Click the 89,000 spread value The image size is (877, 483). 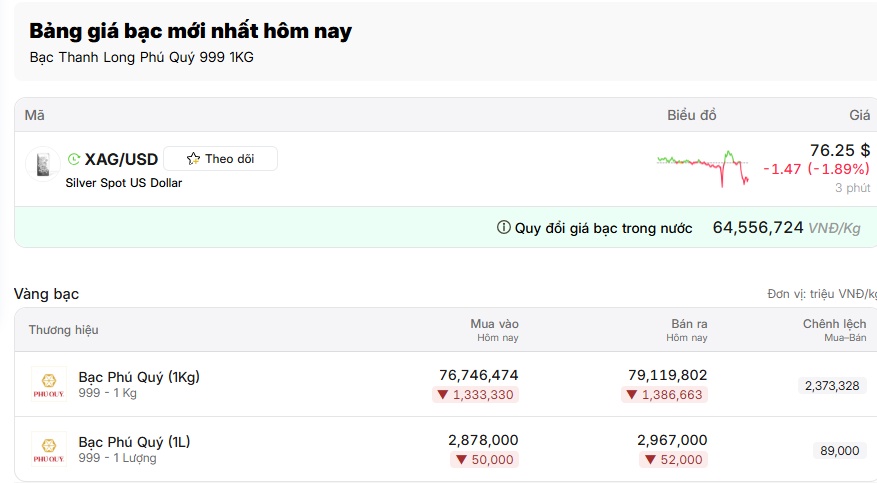pyautogui.click(x=840, y=451)
